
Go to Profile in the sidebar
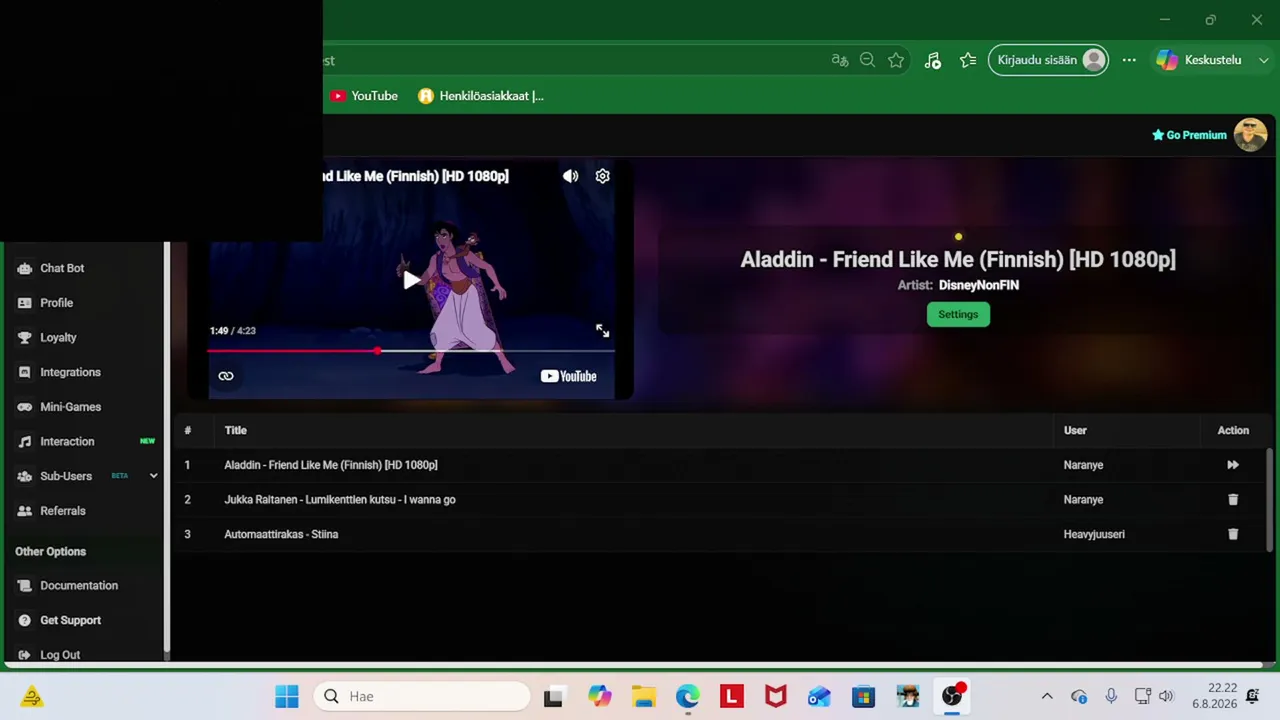[56, 303]
